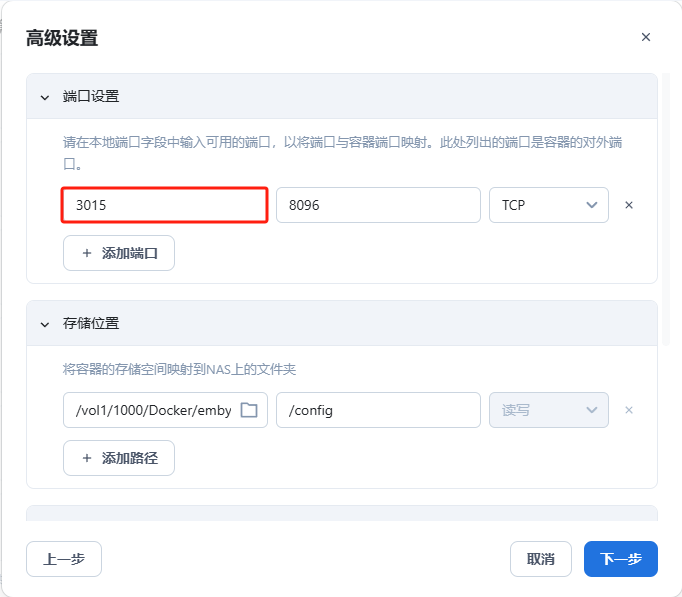
Task: Close the 高级设置 dialog
Action: 645,37
